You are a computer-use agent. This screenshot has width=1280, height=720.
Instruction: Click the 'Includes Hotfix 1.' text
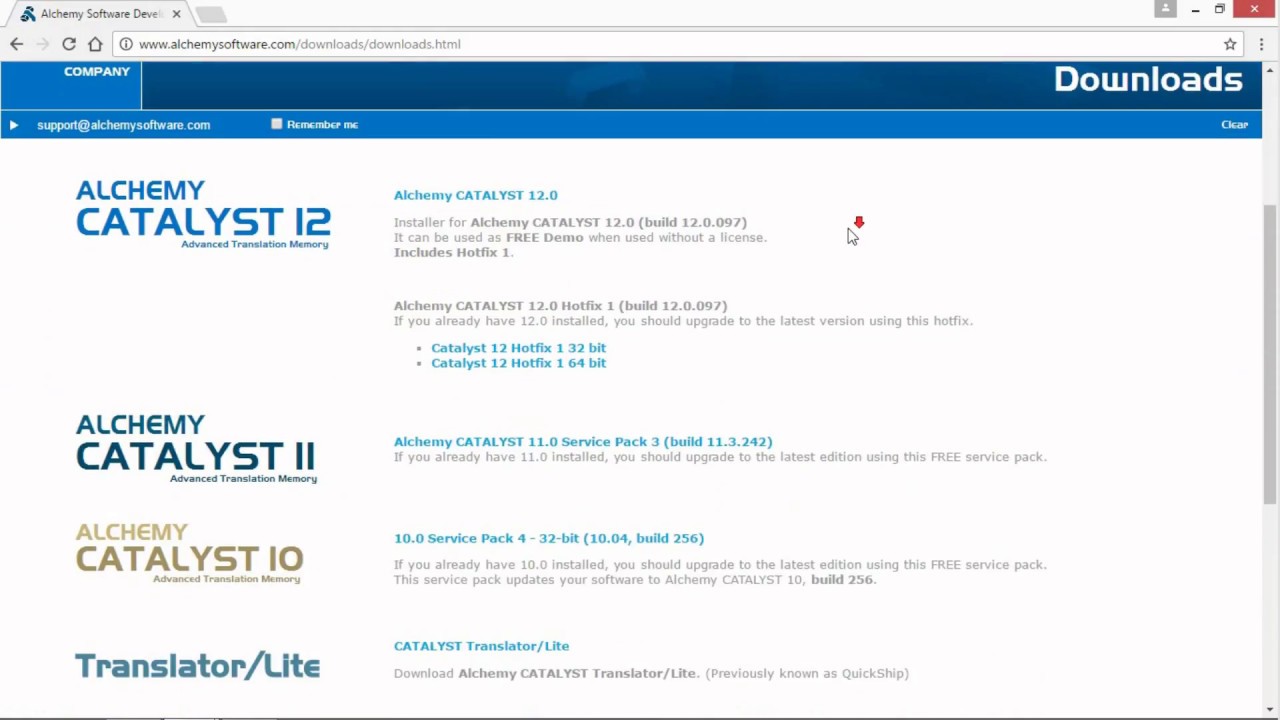tap(453, 252)
